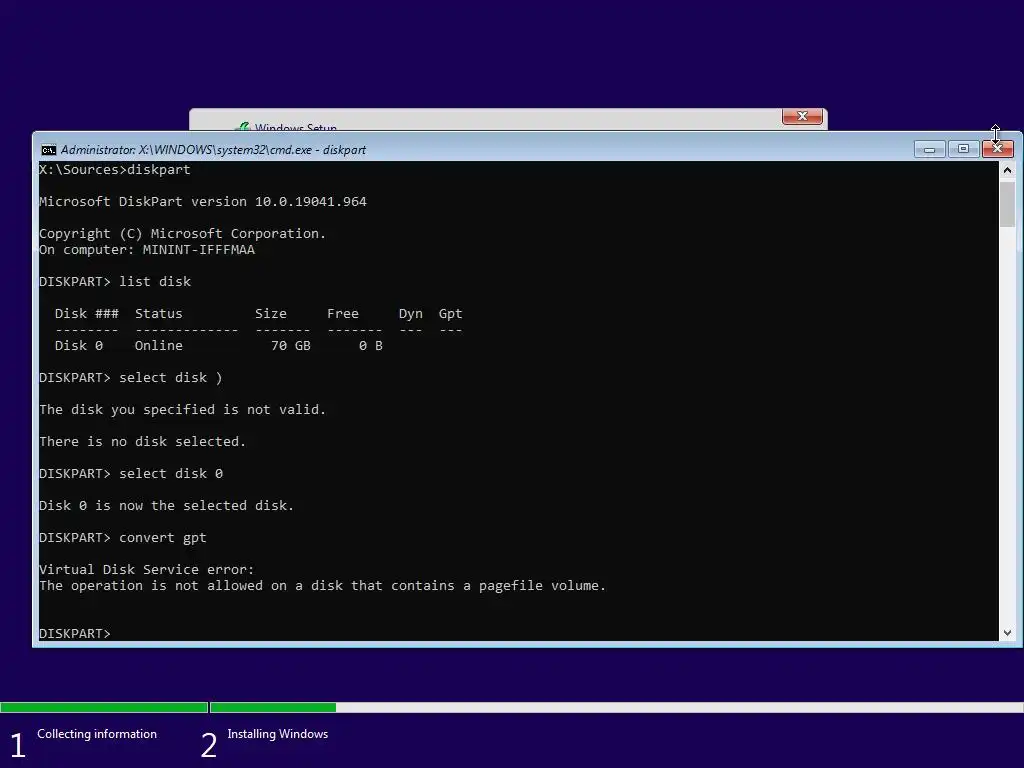The image size is (1024, 768).
Task: Click the 'Virtual Disk Service error:' line
Action: (147, 569)
